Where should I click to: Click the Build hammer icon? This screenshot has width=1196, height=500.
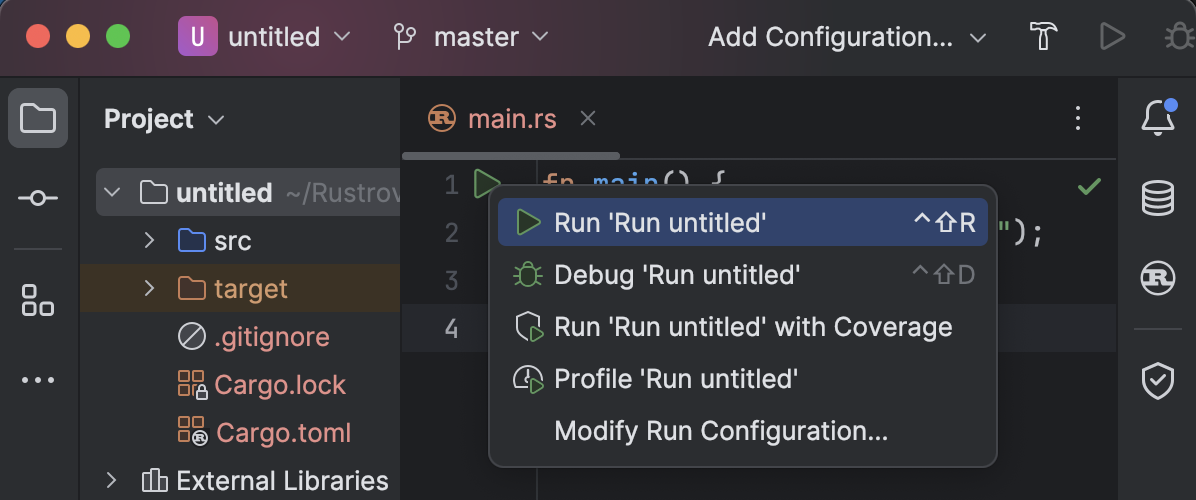coord(1043,37)
